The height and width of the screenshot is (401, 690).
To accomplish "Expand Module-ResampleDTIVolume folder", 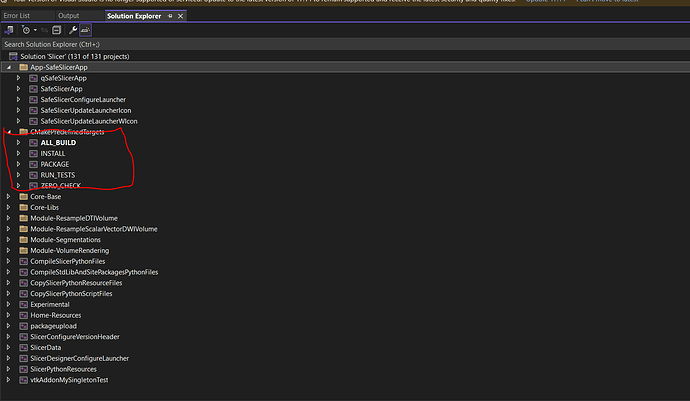I will pos(8,218).
